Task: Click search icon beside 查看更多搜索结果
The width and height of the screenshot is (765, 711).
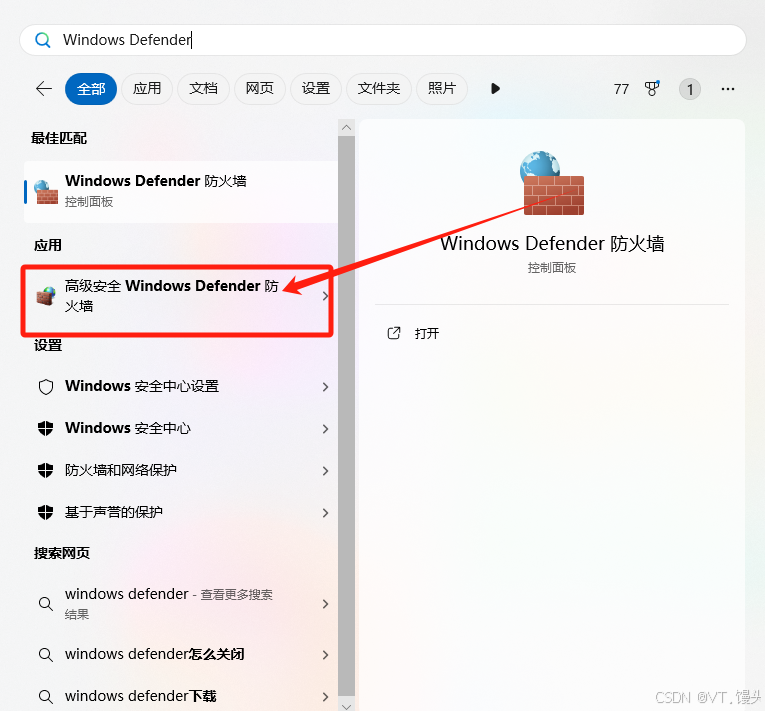Action: pyautogui.click(x=46, y=604)
